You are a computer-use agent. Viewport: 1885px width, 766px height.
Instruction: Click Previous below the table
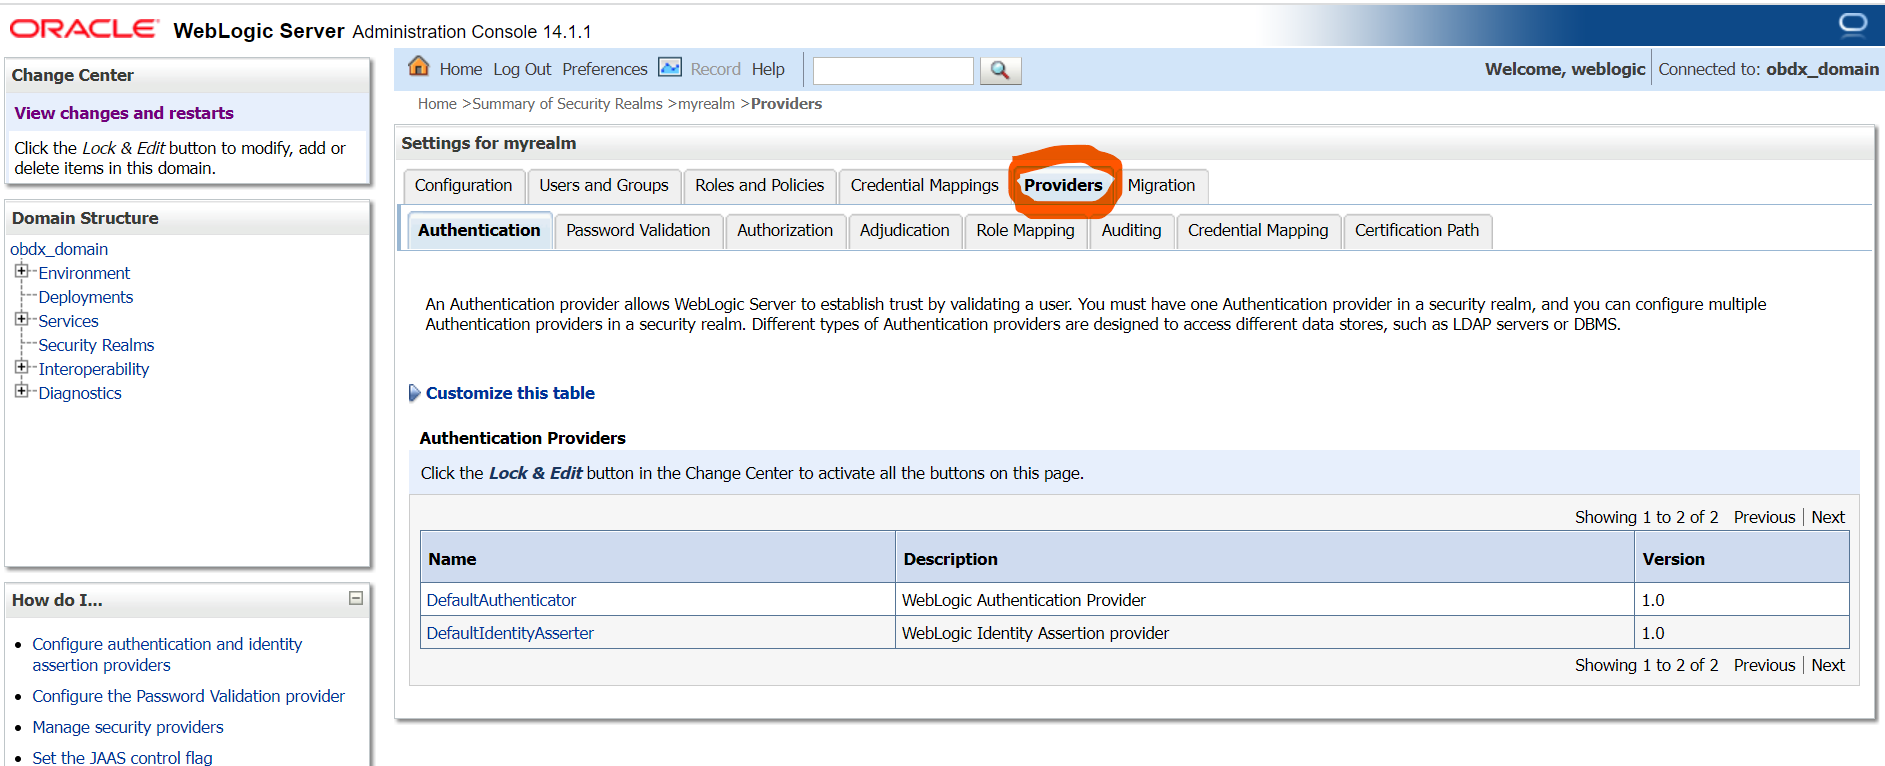(x=1764, y=665)
